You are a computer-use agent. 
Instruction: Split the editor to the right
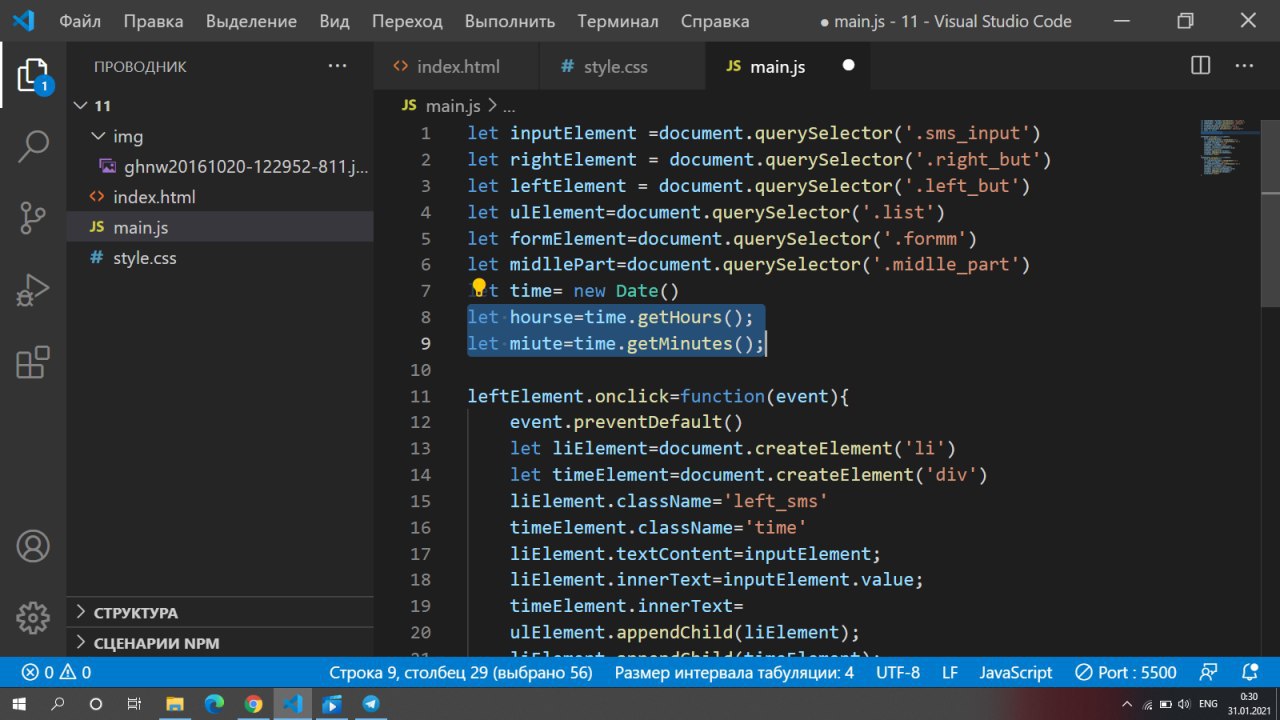(x=1200, y=66)
